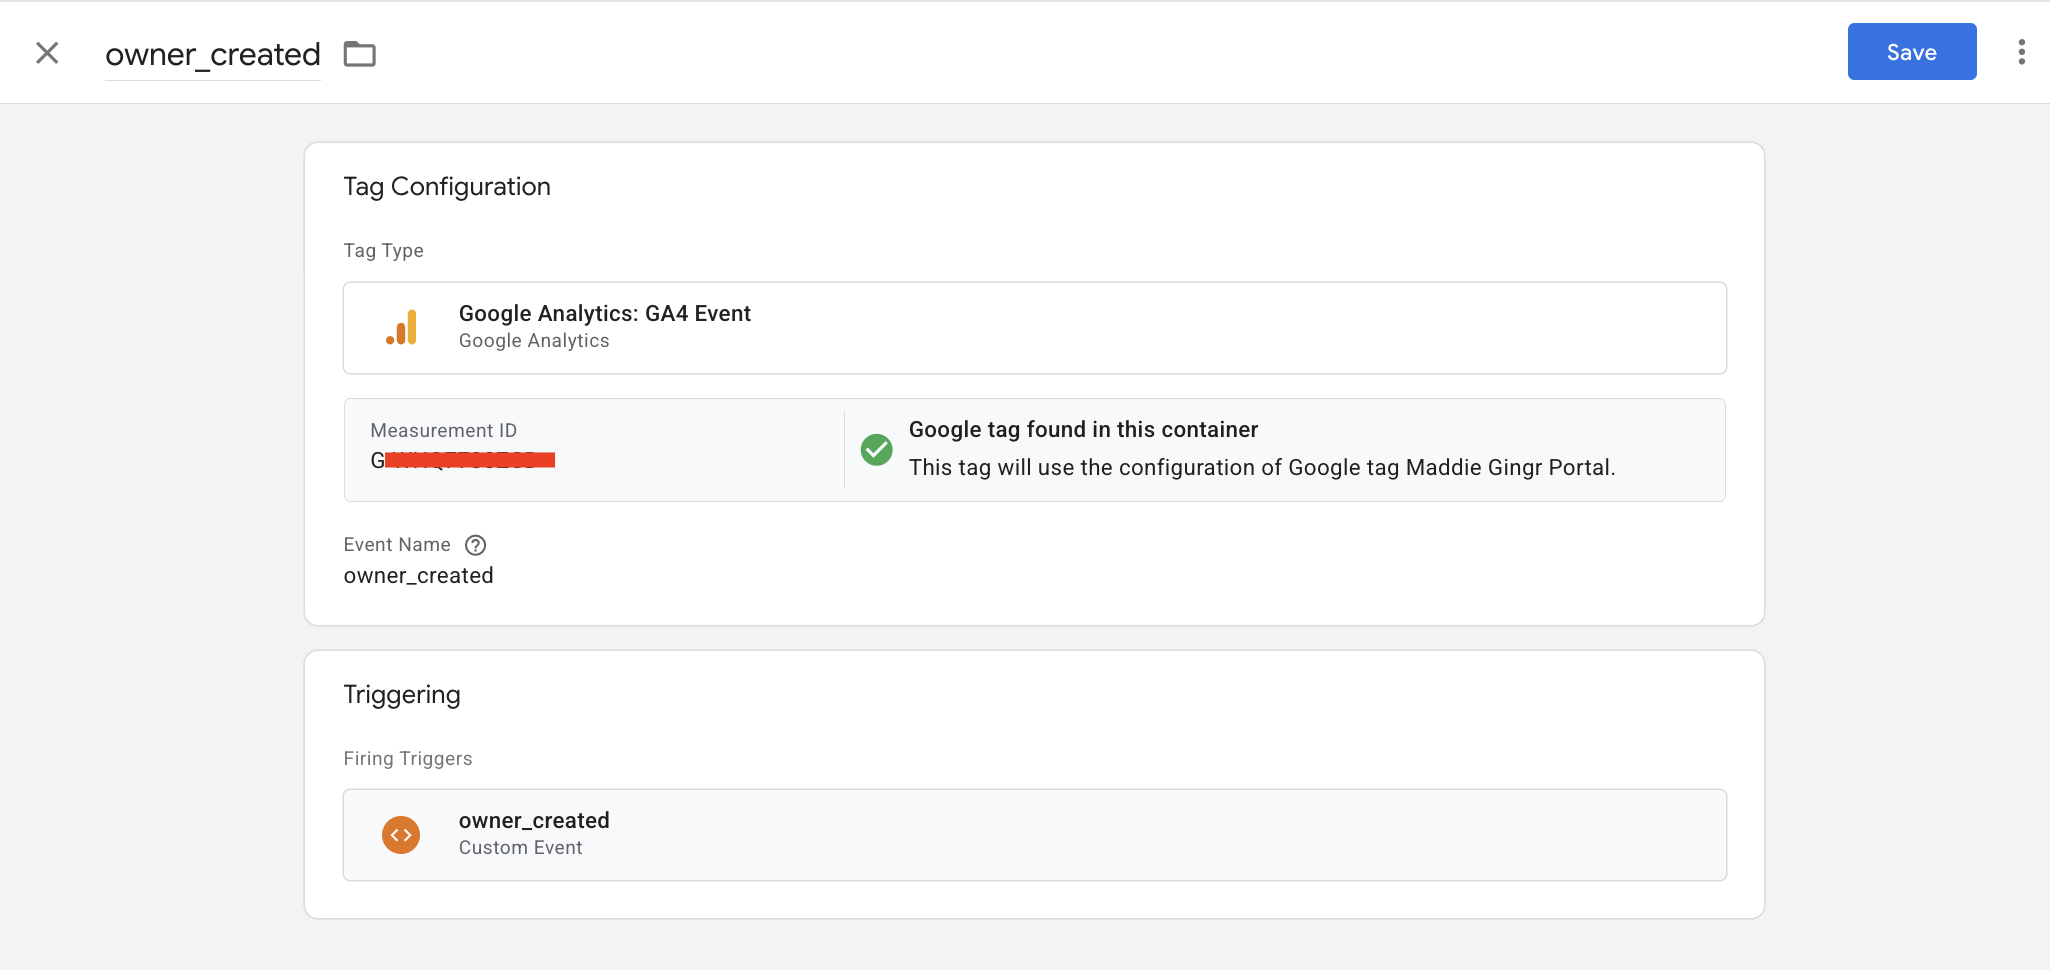Viewport: 2050px width, 970px height.
Task: Close the tag editor with X icon
Action: [x=47, y=53]
